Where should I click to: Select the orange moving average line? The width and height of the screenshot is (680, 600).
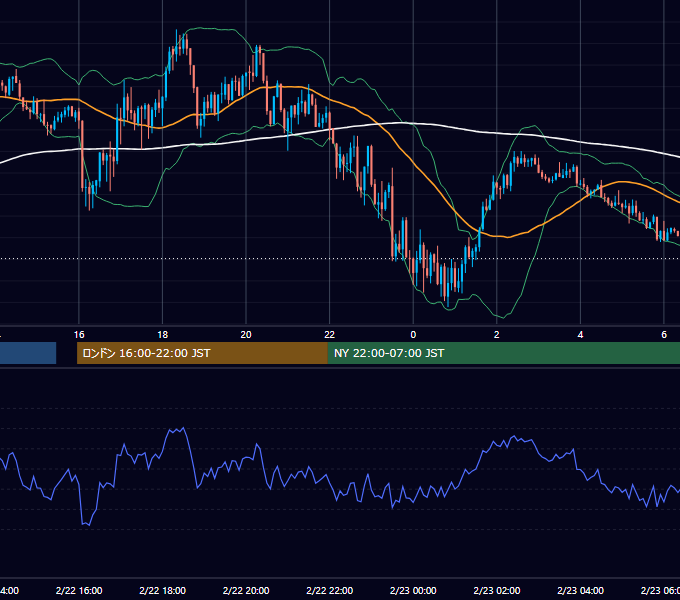click(416, 166)
